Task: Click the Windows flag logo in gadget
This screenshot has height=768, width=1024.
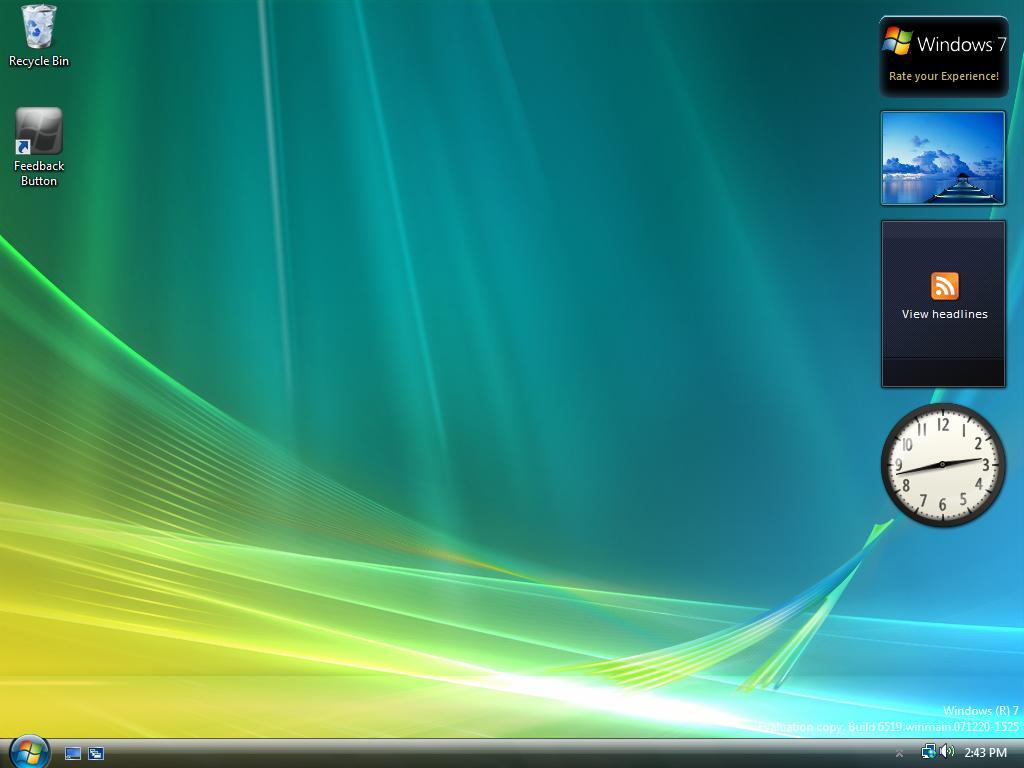Action: click(897, 42)
